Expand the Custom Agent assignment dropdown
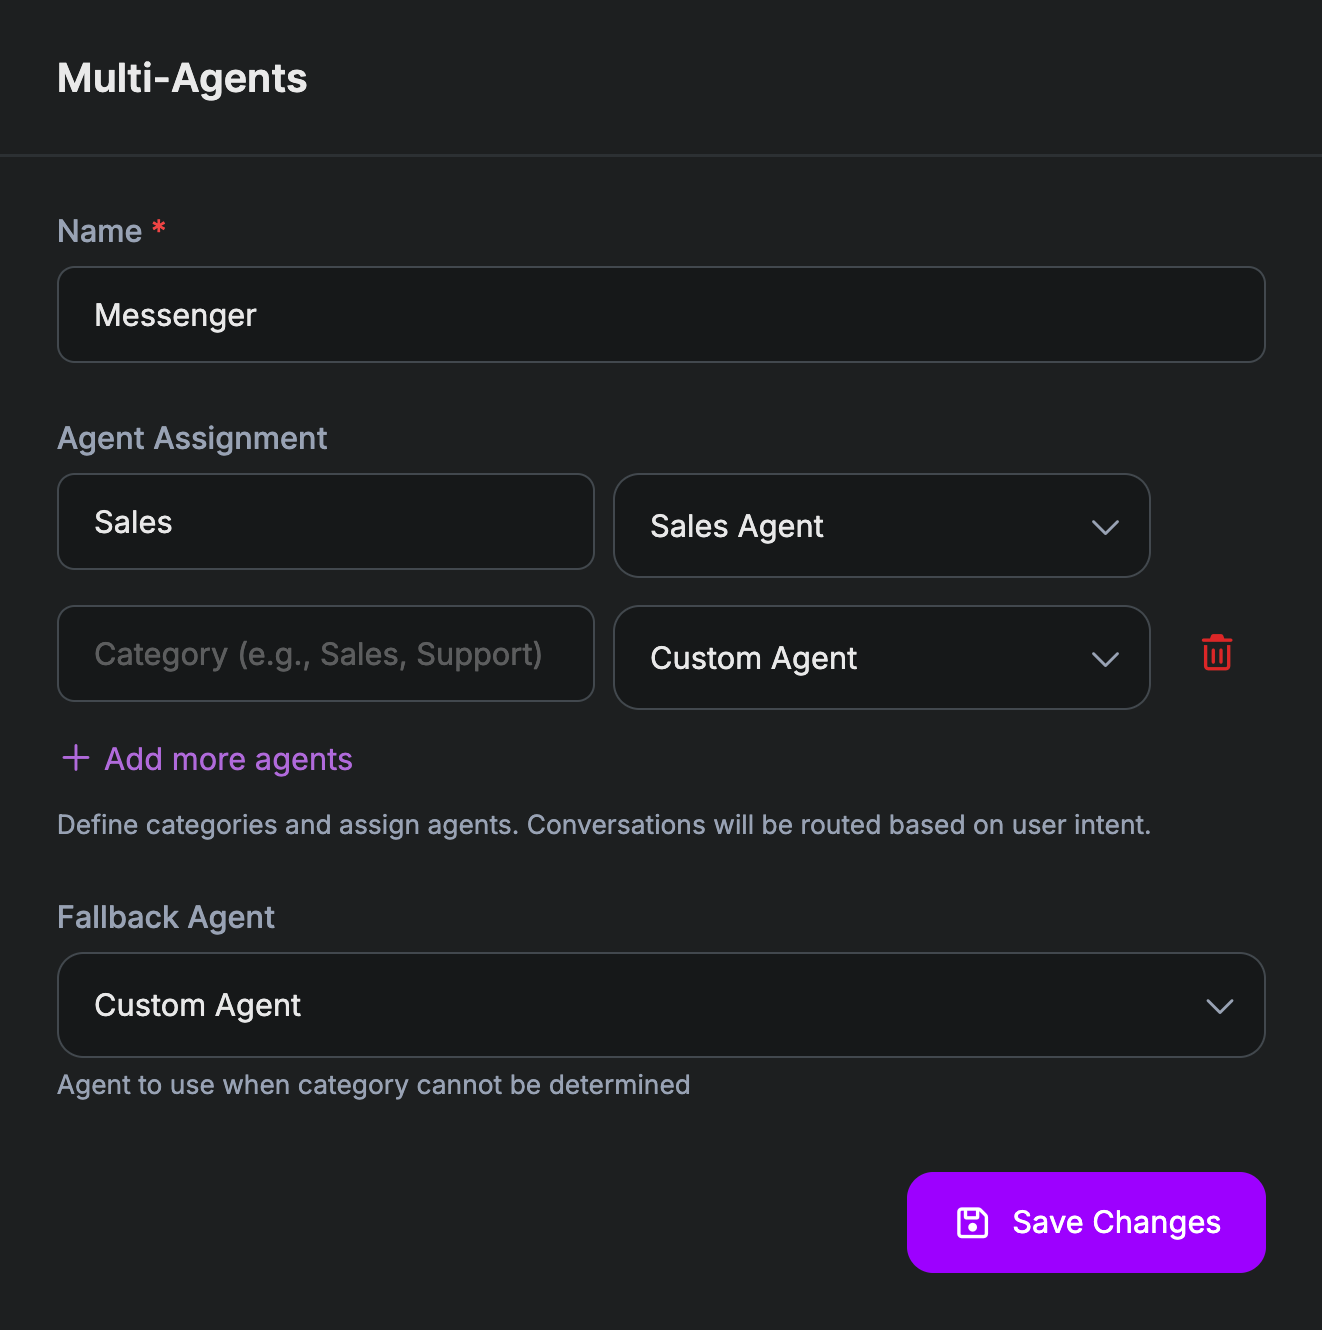This screenshot has width=1322, height=1330. [x=881, y=658]
